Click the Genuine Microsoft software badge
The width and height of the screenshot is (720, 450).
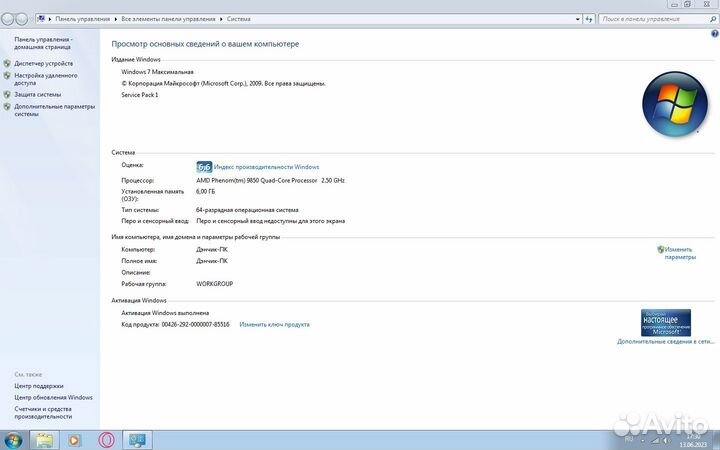(666, 322)
